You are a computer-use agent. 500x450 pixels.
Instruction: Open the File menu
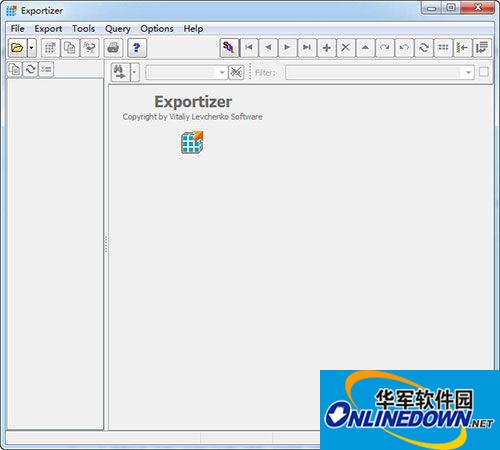tap(17, 29)
